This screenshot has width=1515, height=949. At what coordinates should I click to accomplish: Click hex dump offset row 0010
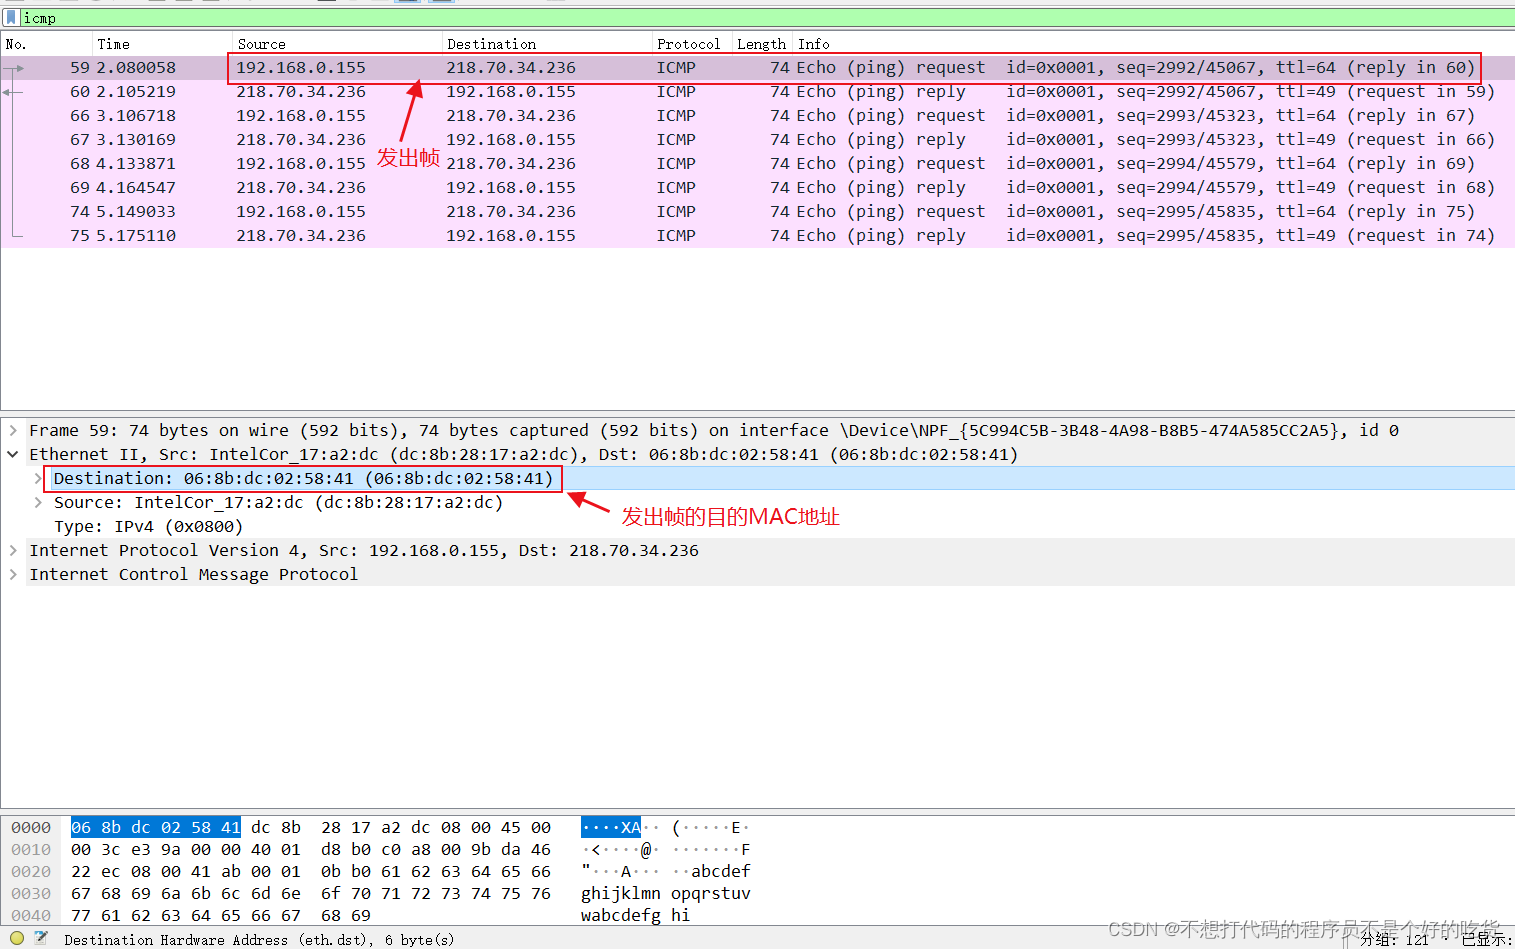point(31,849)
